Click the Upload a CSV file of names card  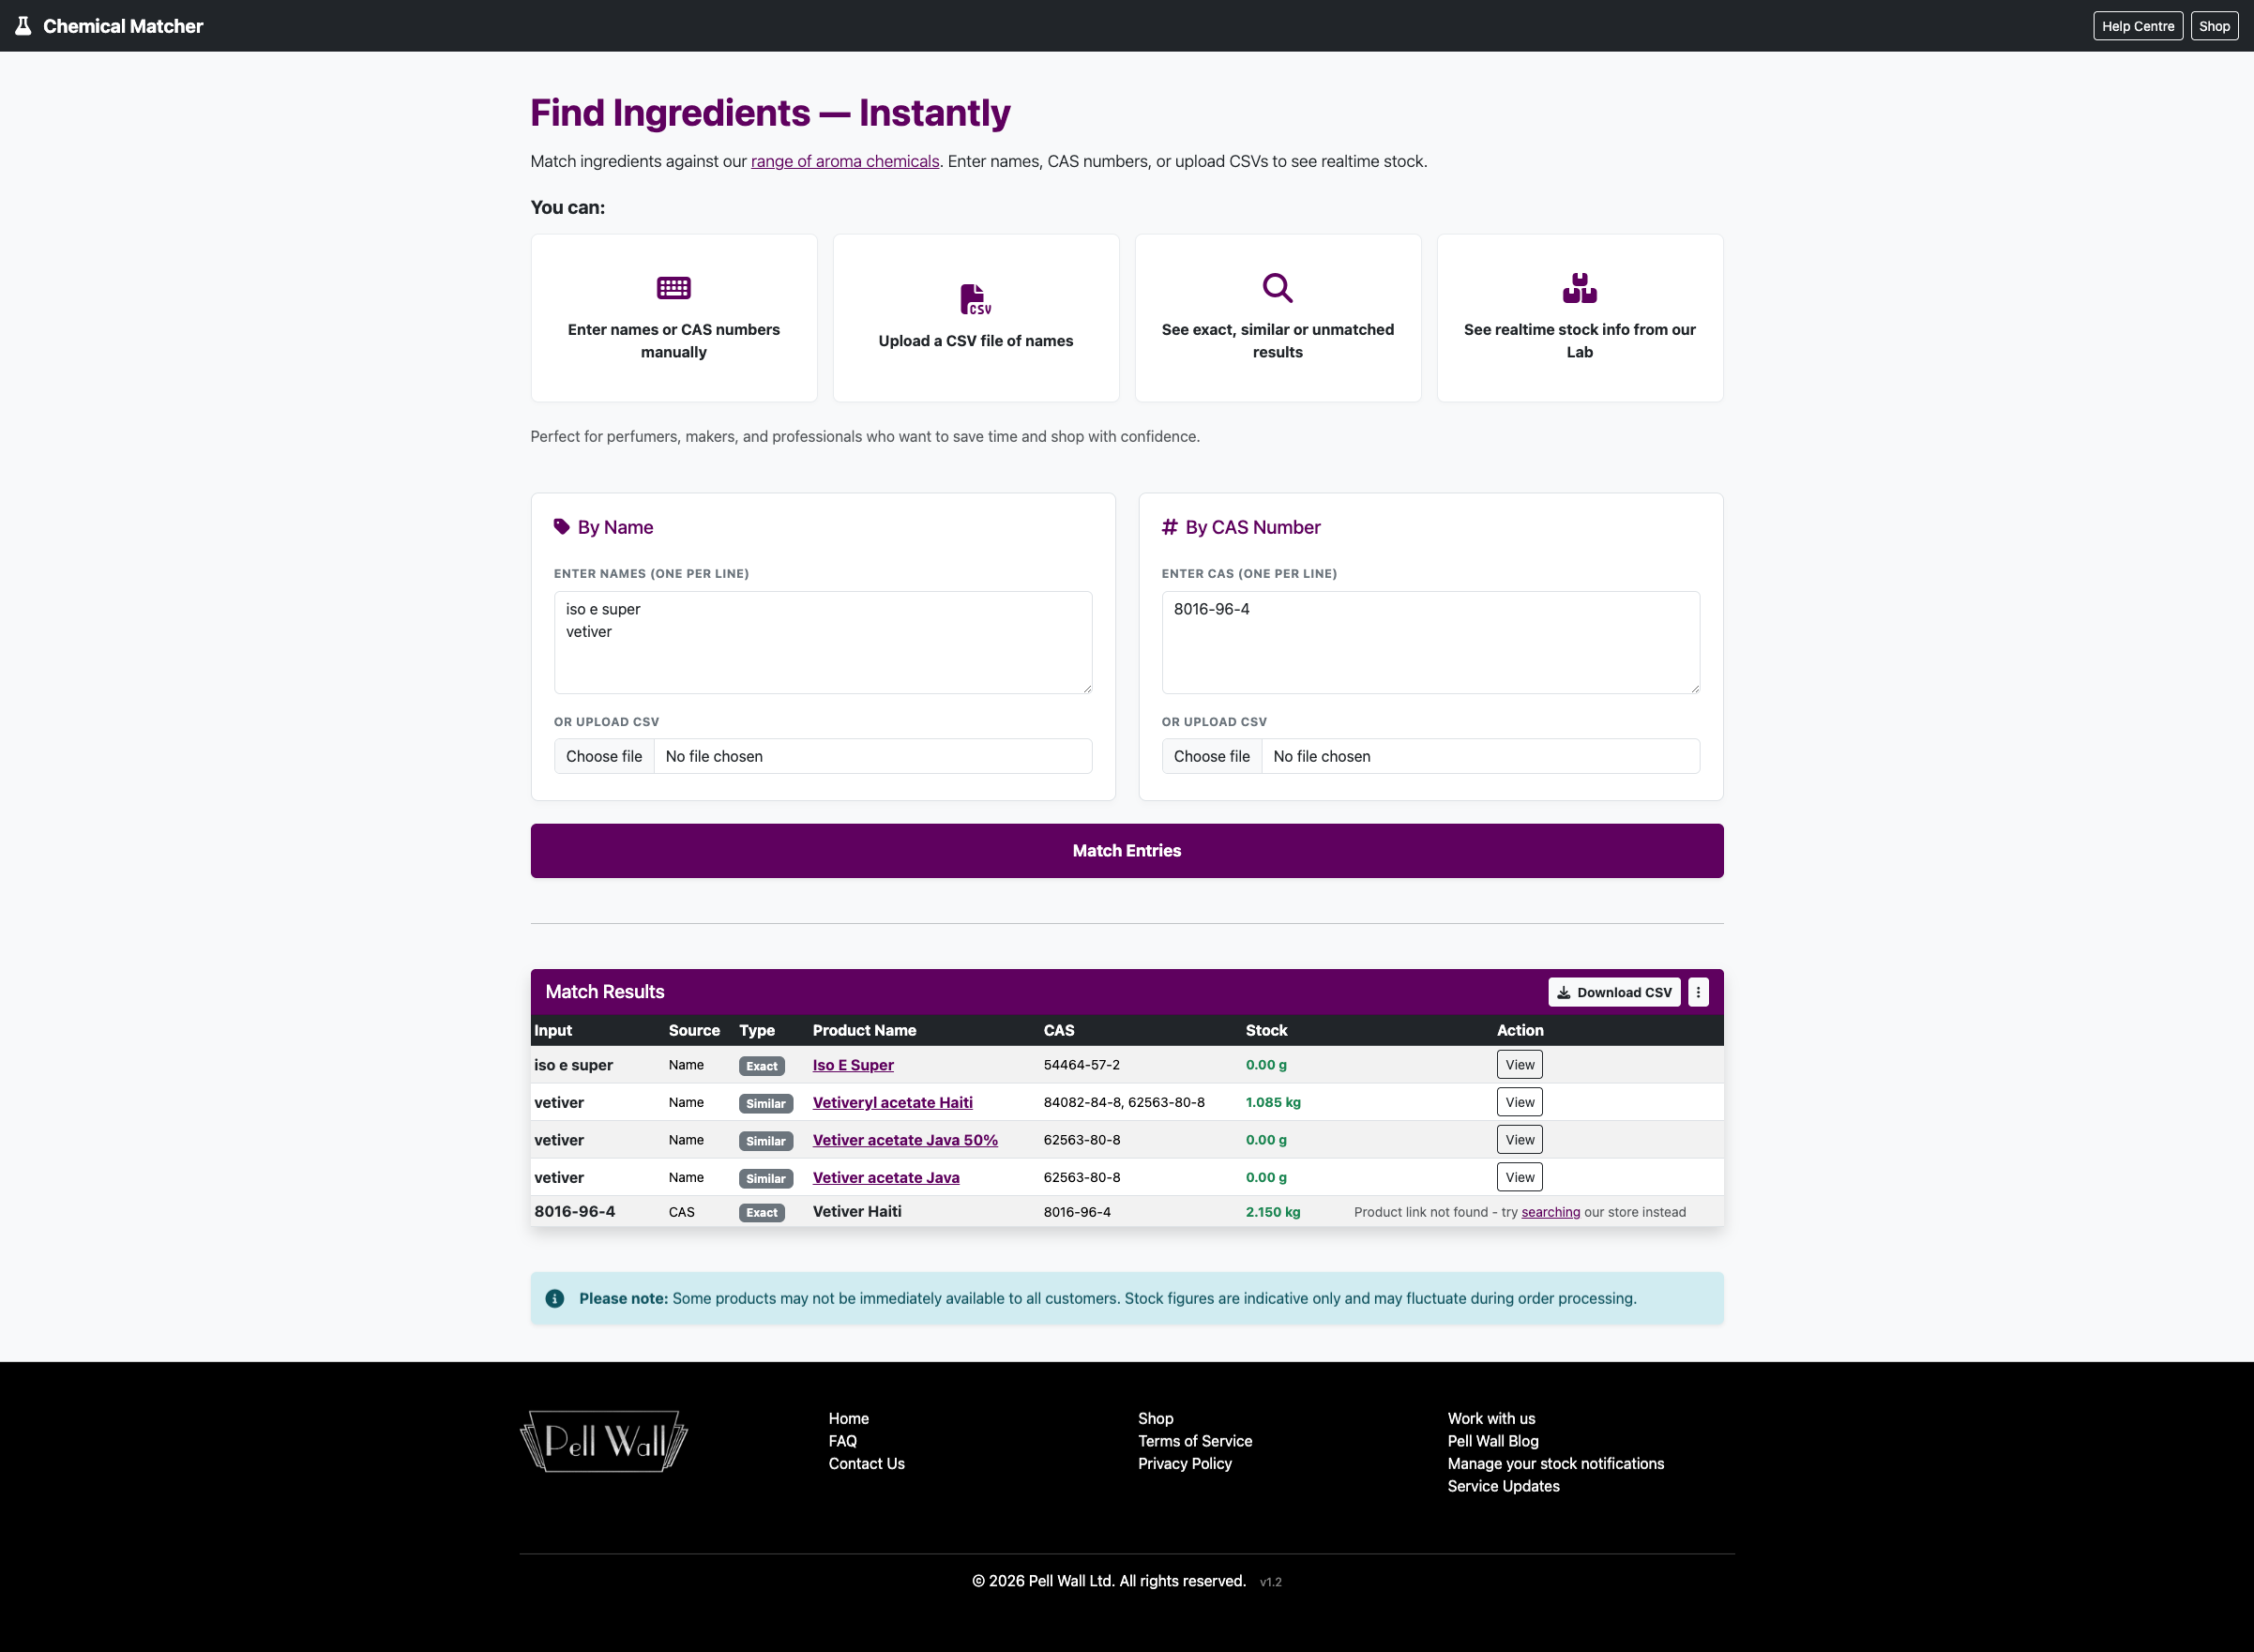click(976, 318)
